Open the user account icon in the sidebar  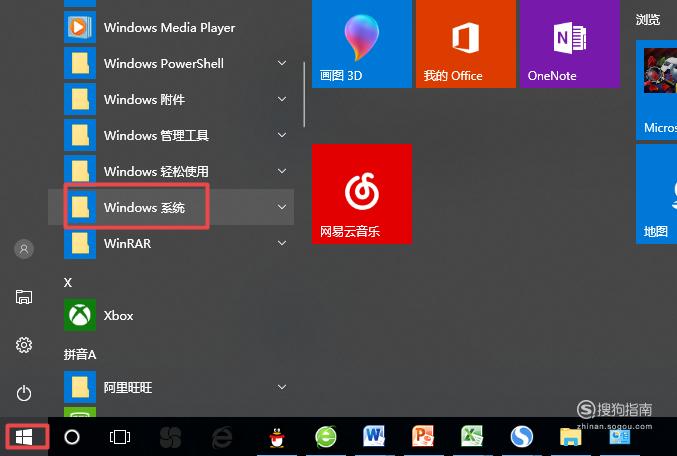pyautogui.click(x=24, y=249)
